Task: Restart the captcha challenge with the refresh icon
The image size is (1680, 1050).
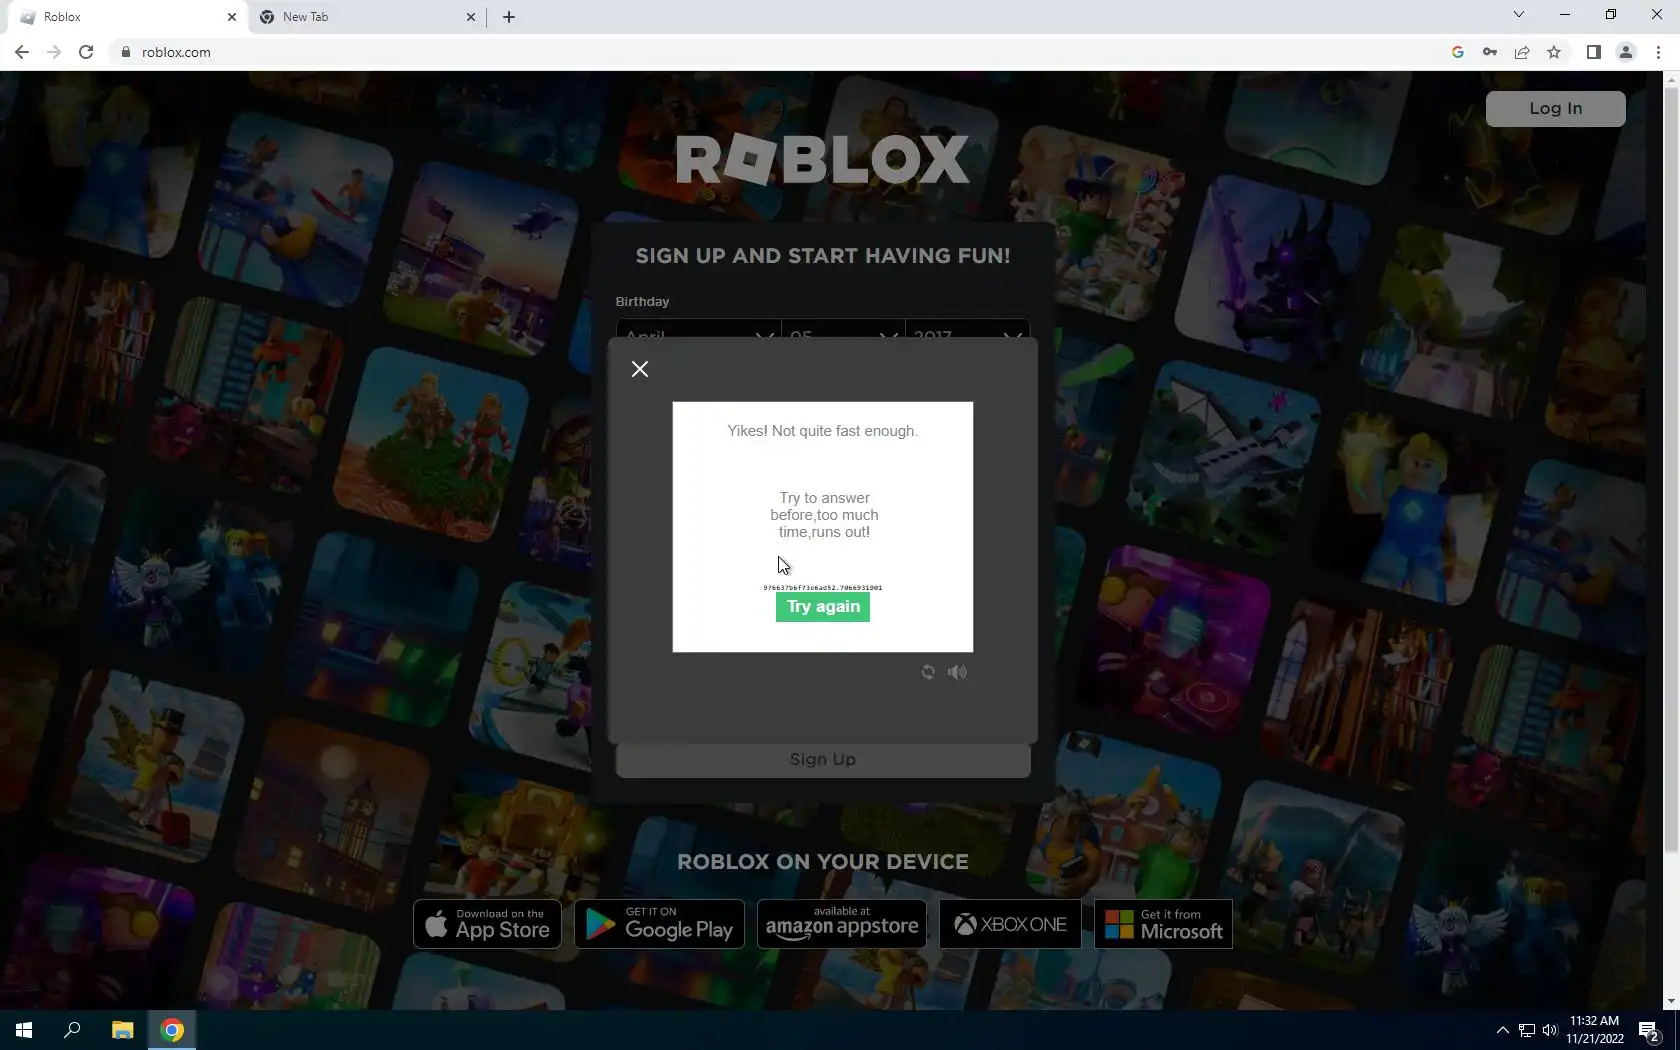Action: coord(928,672)
